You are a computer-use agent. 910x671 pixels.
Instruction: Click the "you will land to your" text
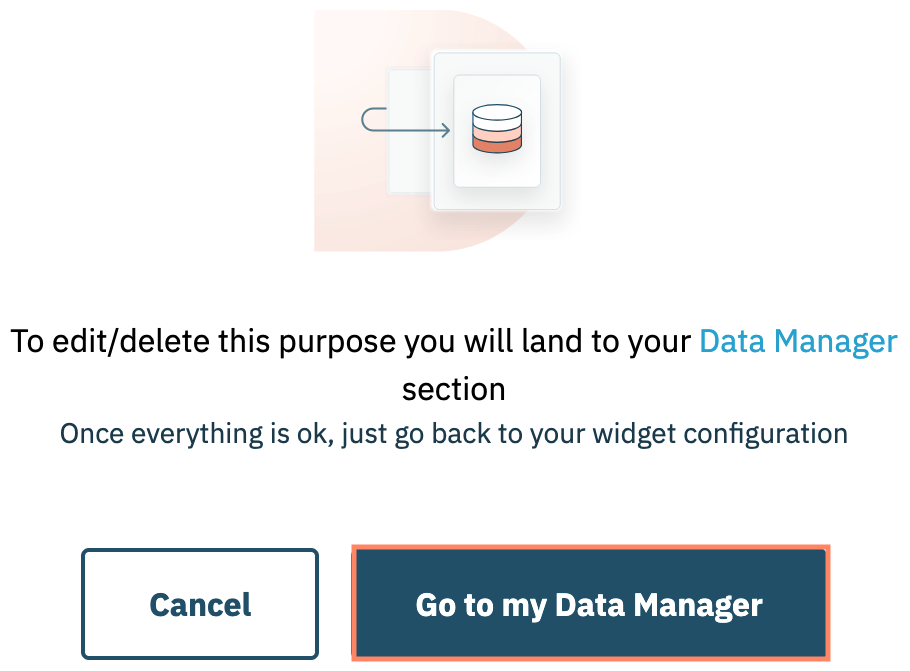(x=546, y=342)
